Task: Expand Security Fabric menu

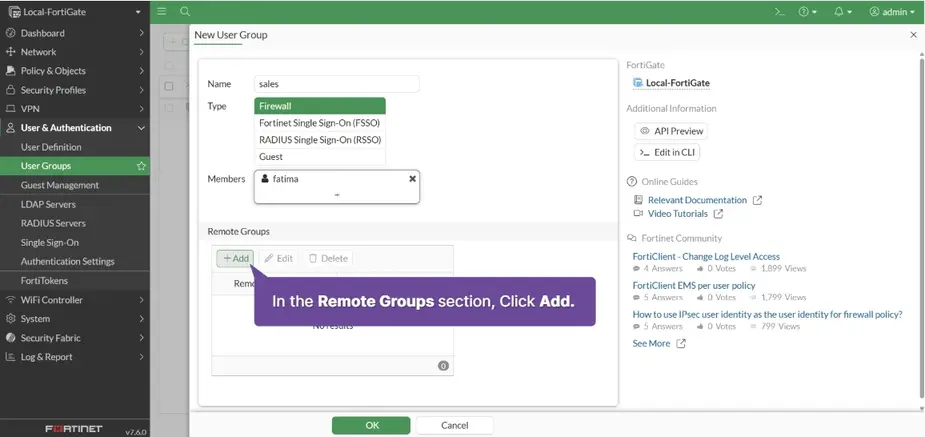Action: point(75,338)
